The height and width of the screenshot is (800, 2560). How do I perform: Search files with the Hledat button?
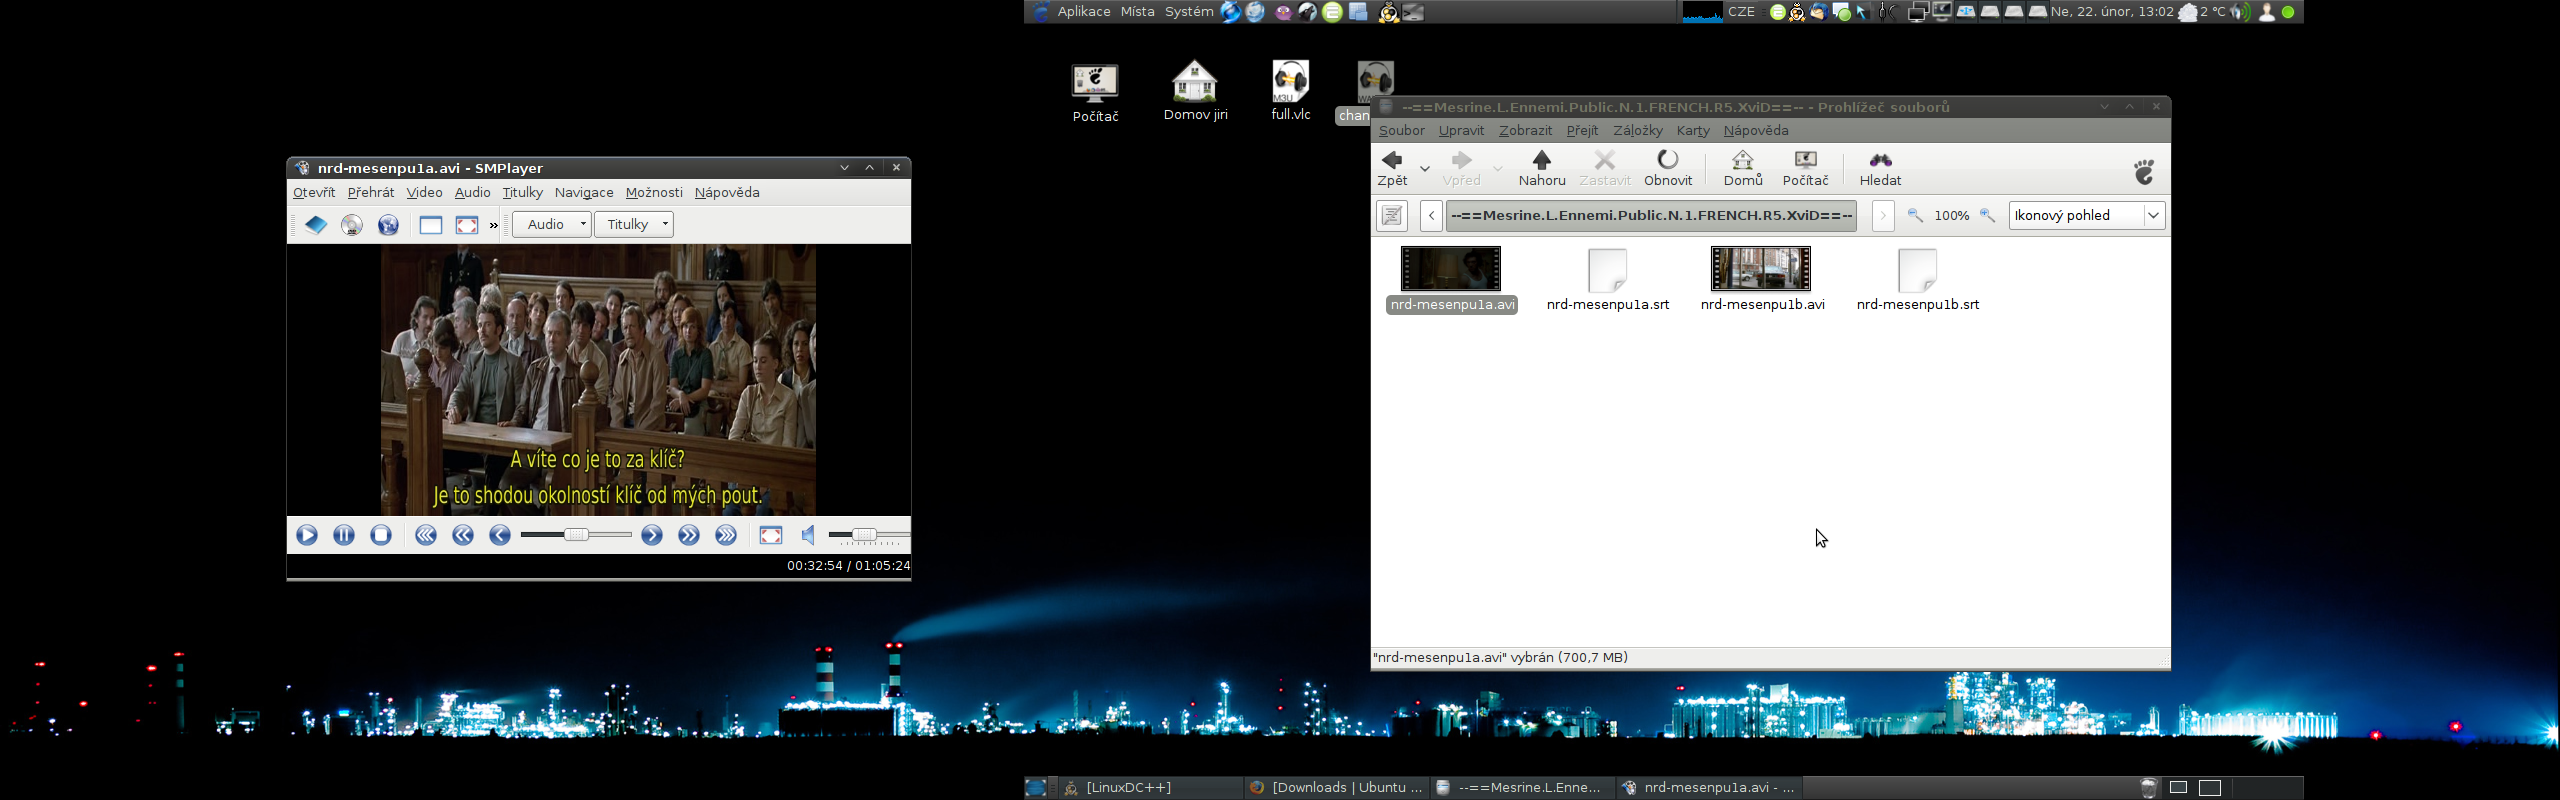point(1880,168)
